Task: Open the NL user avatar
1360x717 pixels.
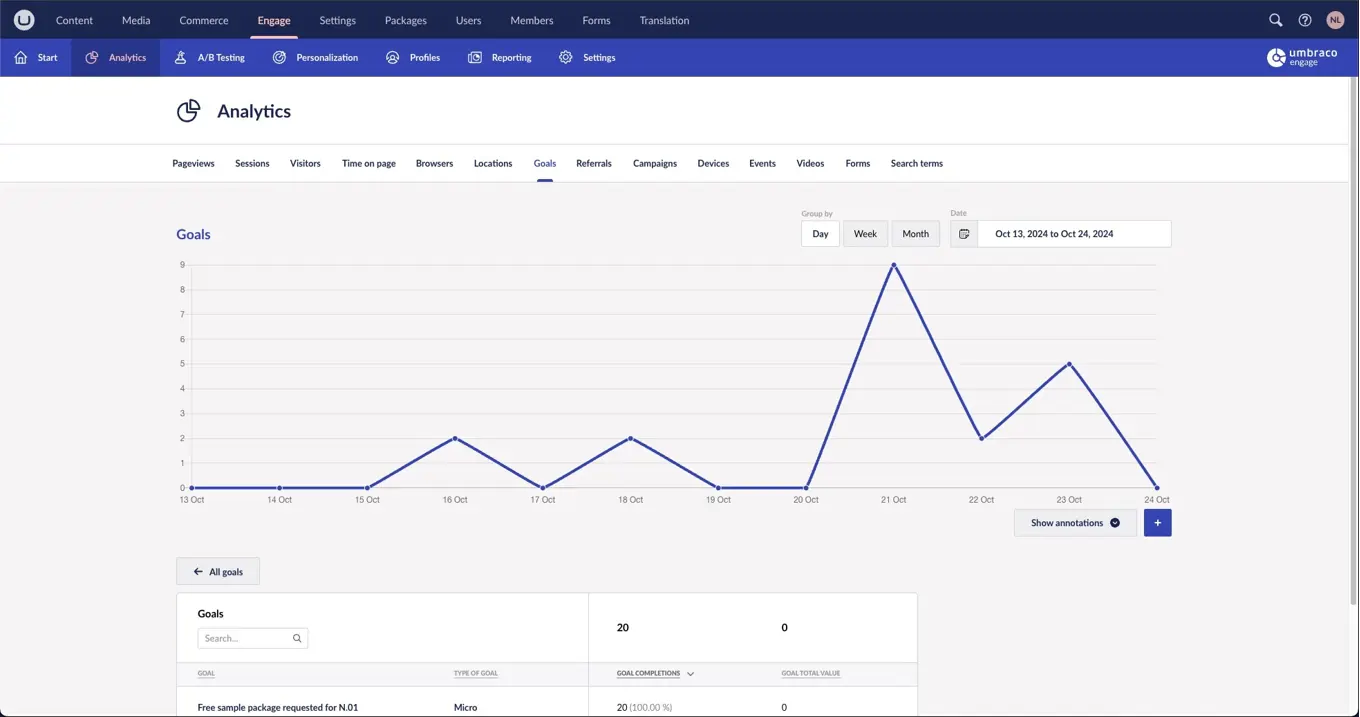Action: (x=1335, y=20)
